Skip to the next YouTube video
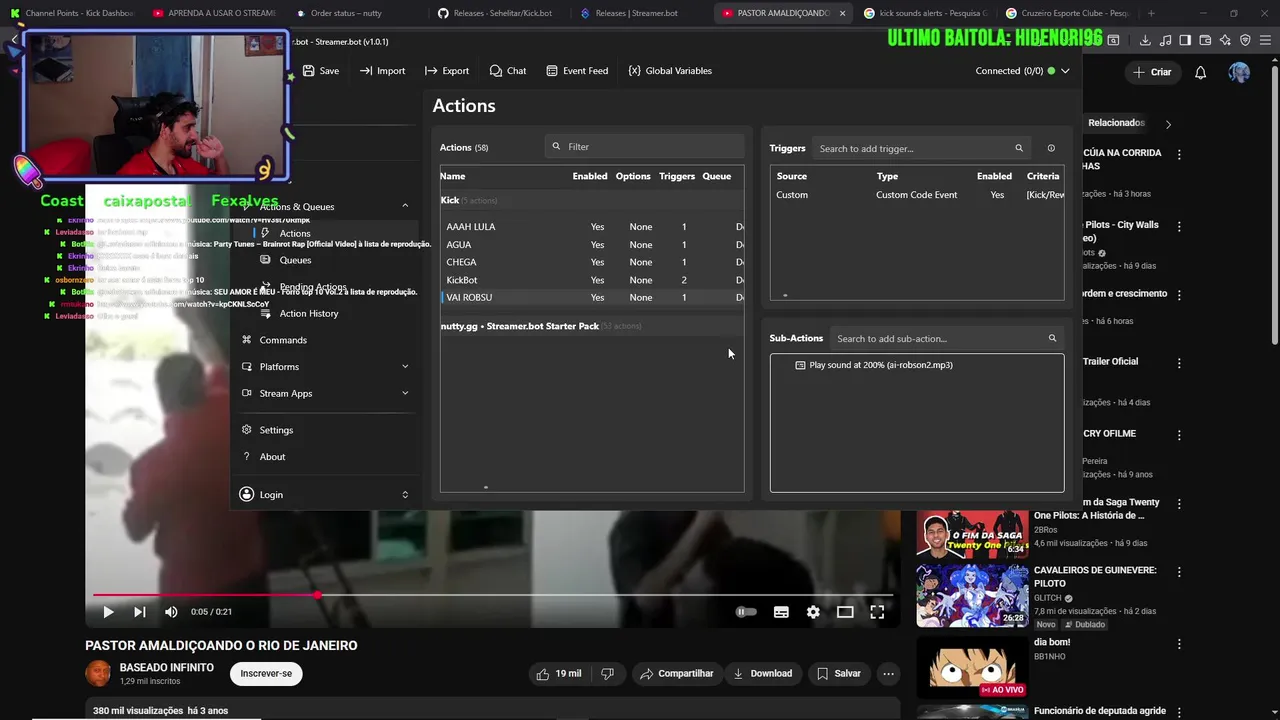 coord(140,612)
